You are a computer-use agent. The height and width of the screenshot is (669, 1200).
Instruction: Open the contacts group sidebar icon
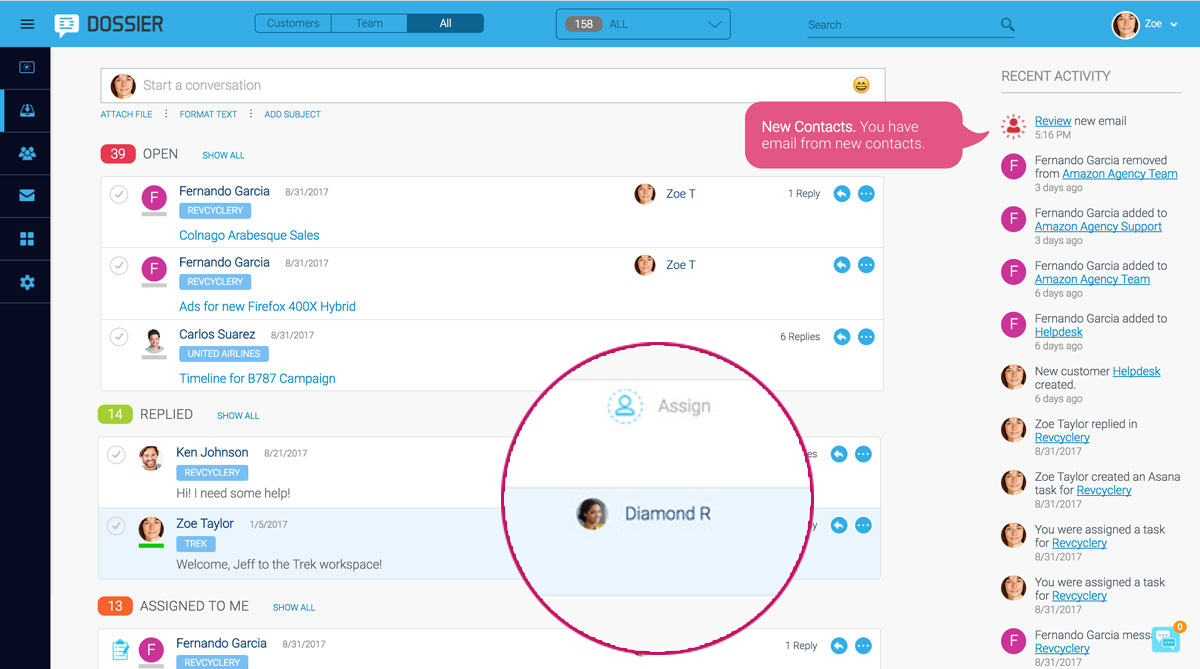(x=27, y=154)
